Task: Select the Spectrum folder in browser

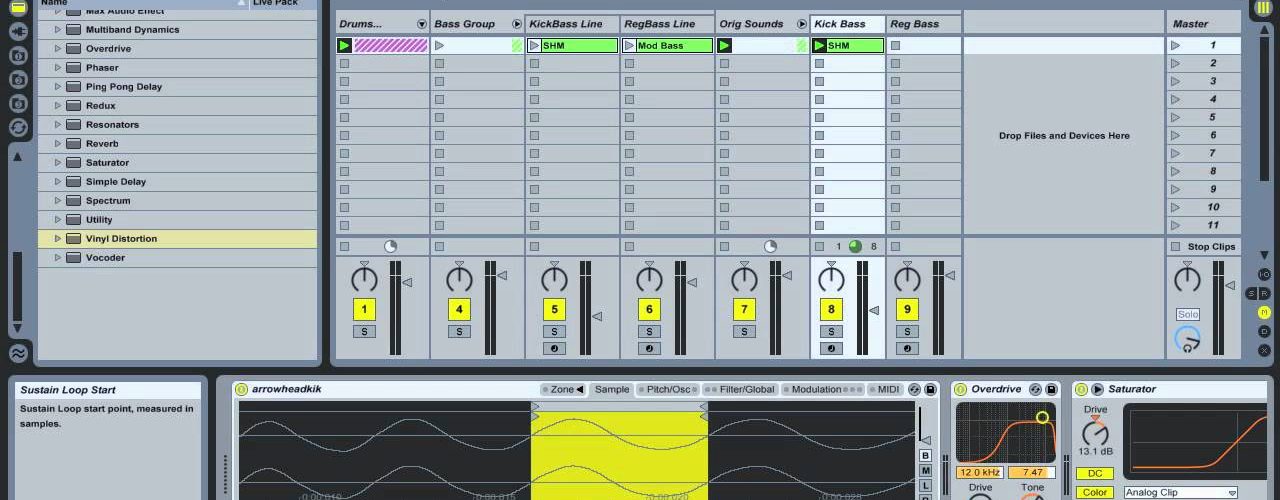Action: pos(108,201)
